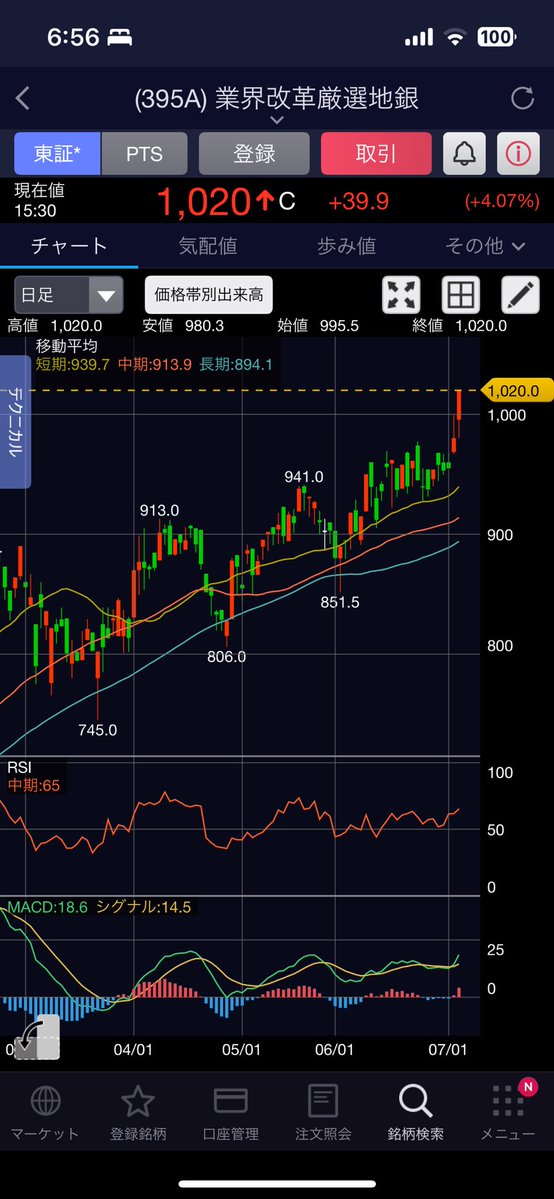Tap the current price 1,020
The image size is (554, 1199).
pos(204,202)
